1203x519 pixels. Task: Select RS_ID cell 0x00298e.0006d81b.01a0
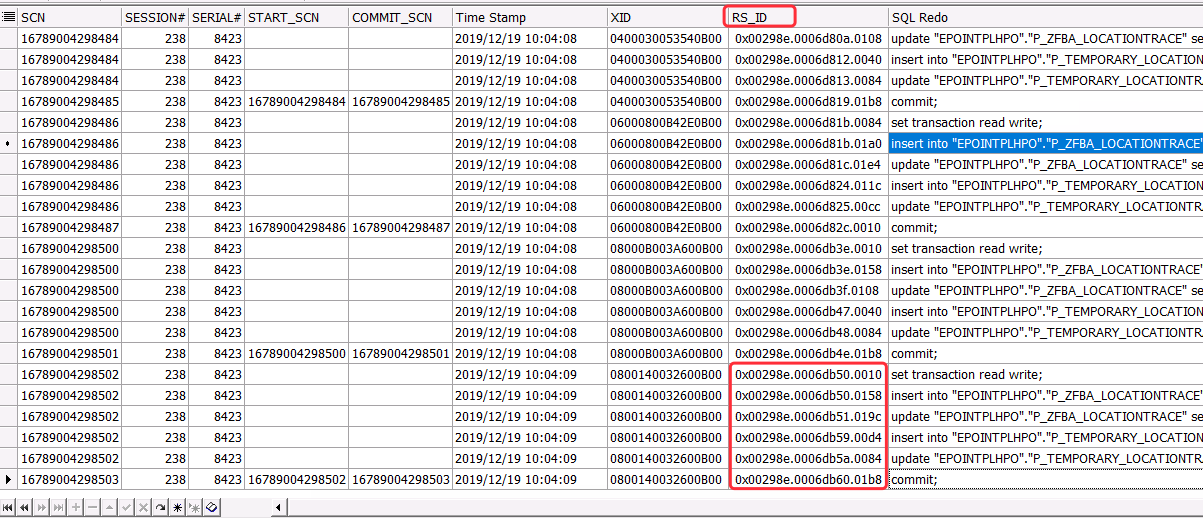point(808,143)
